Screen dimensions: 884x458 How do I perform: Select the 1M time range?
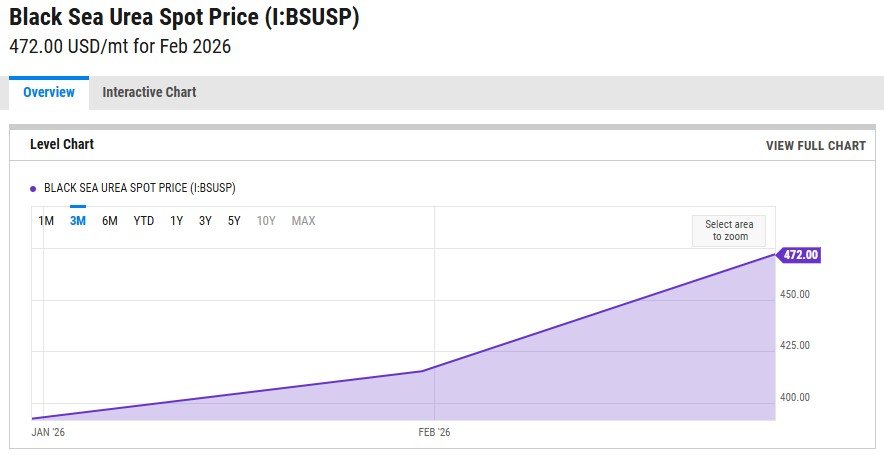coord(46,221)
